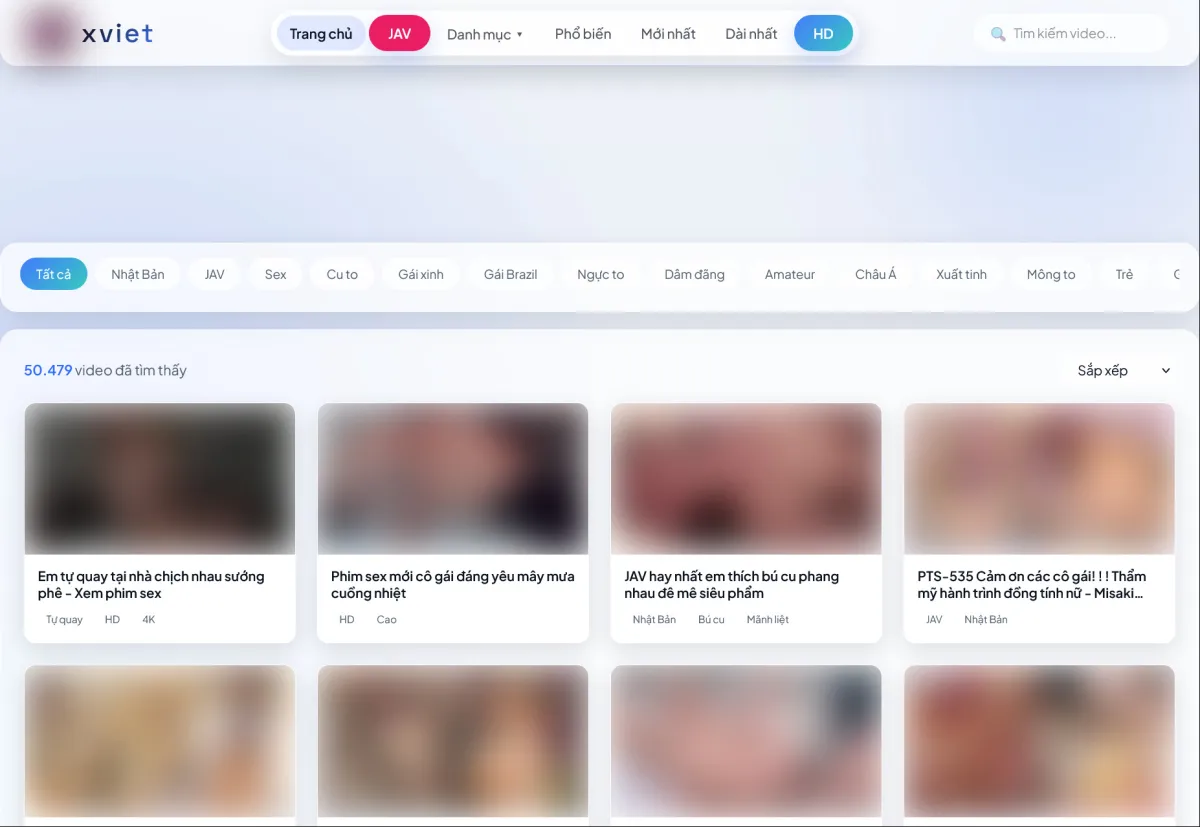Enable the Châu Á filter chip
This screenshot has height=827, width=1200.
click(876, 274)
